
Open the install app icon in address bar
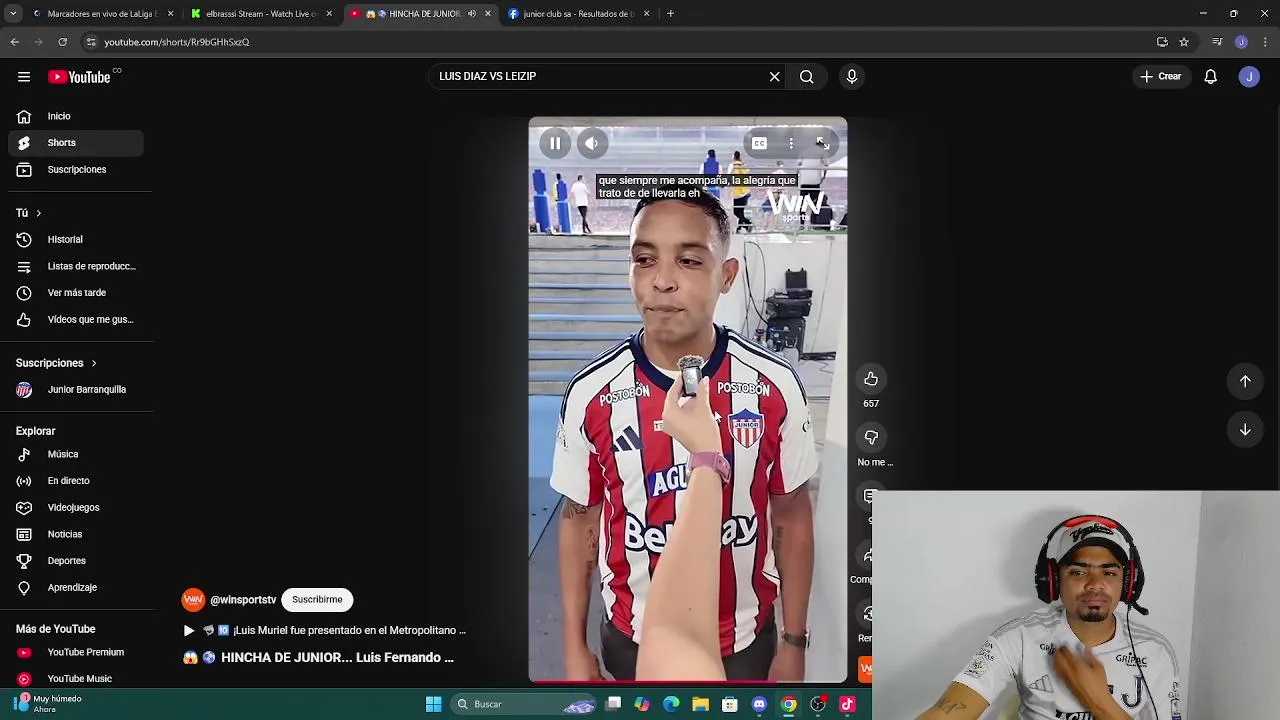[1162, 42]
